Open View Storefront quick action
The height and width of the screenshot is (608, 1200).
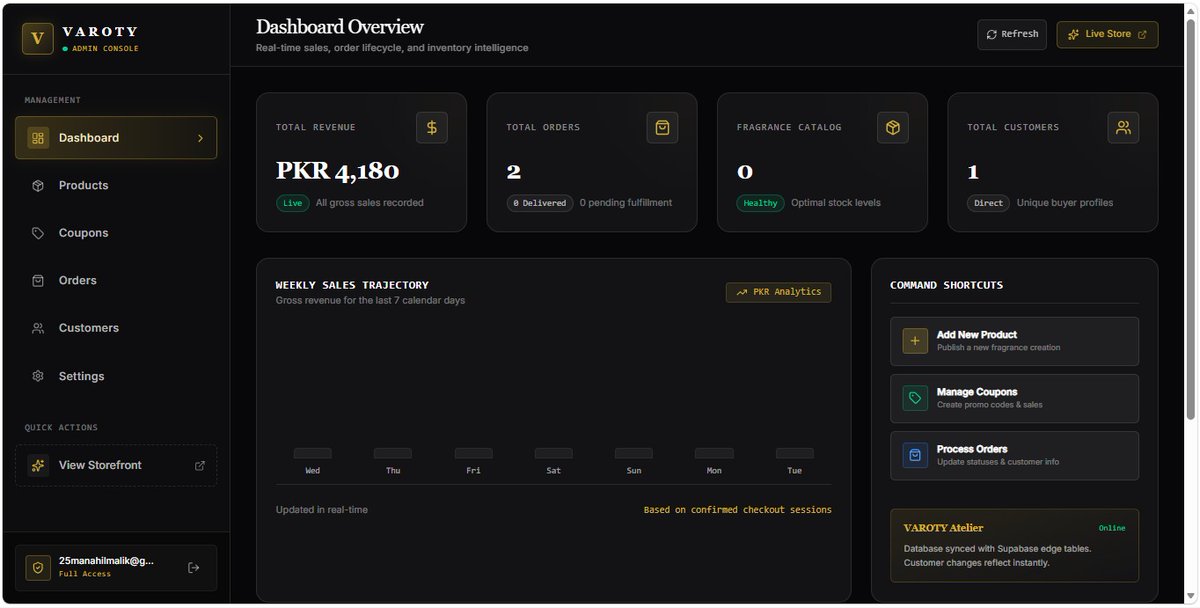pyautogui.click(x=116, y=465)
